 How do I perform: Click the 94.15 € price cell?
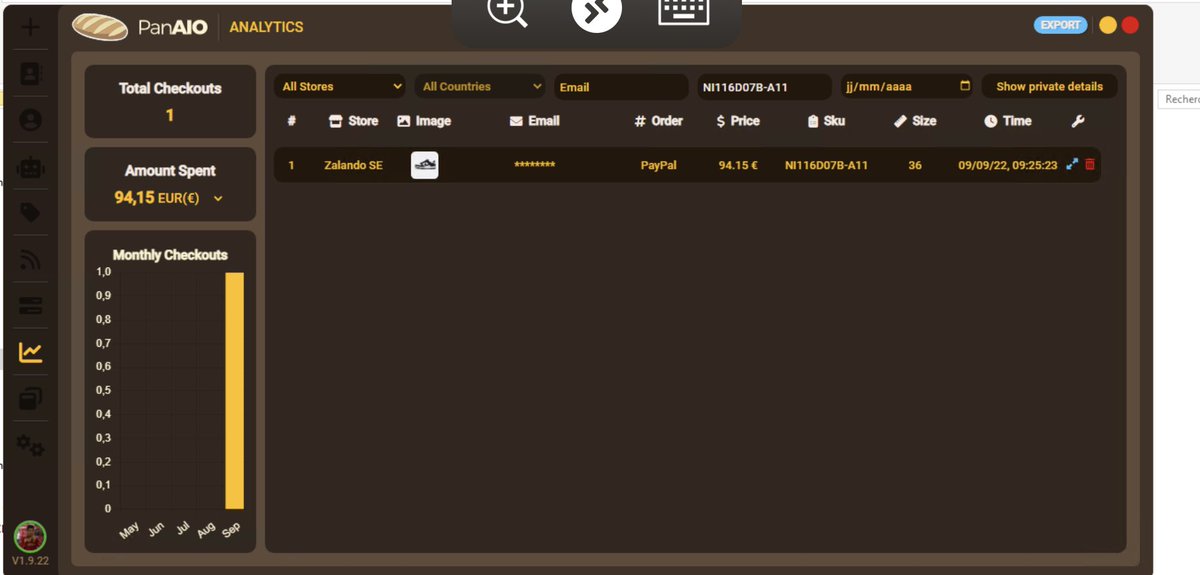click(738, 165)
